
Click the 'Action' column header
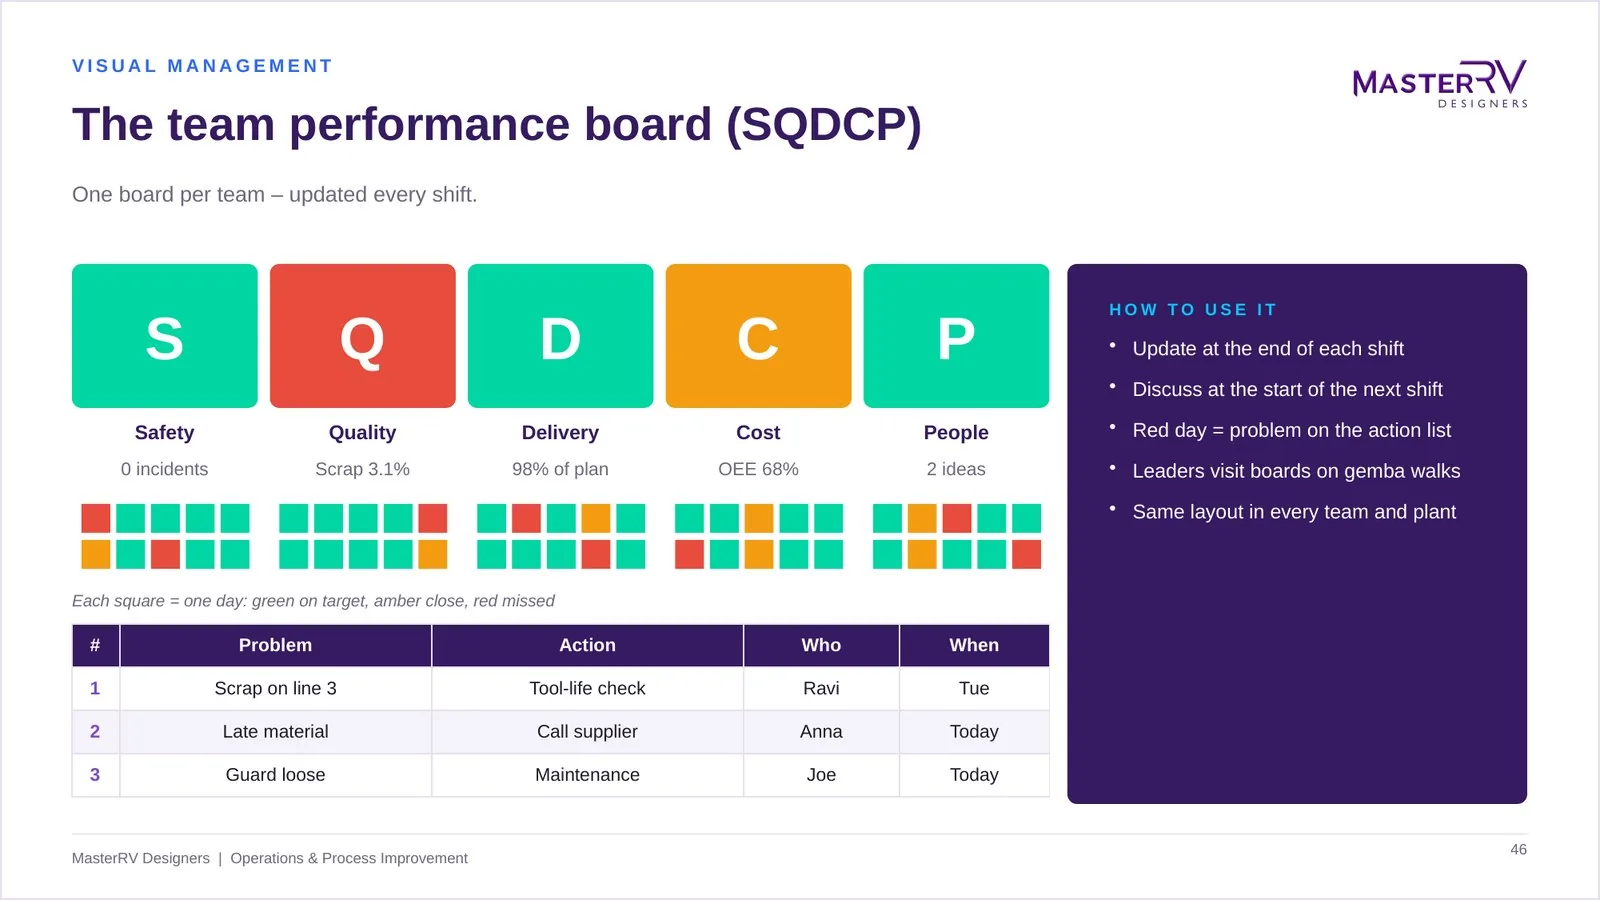point(588,646)
